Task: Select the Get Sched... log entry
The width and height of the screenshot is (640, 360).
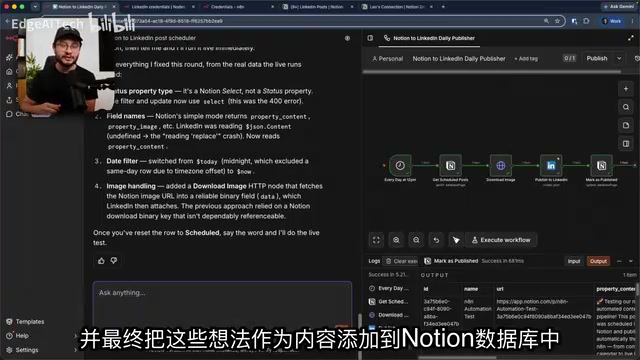Action: 389,302
